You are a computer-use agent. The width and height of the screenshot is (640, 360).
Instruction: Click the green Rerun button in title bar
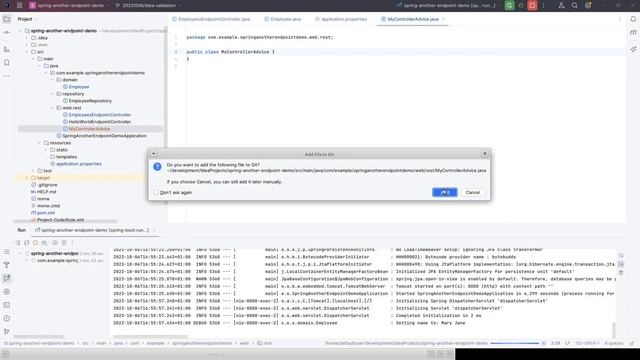click(x=509, y=5)
